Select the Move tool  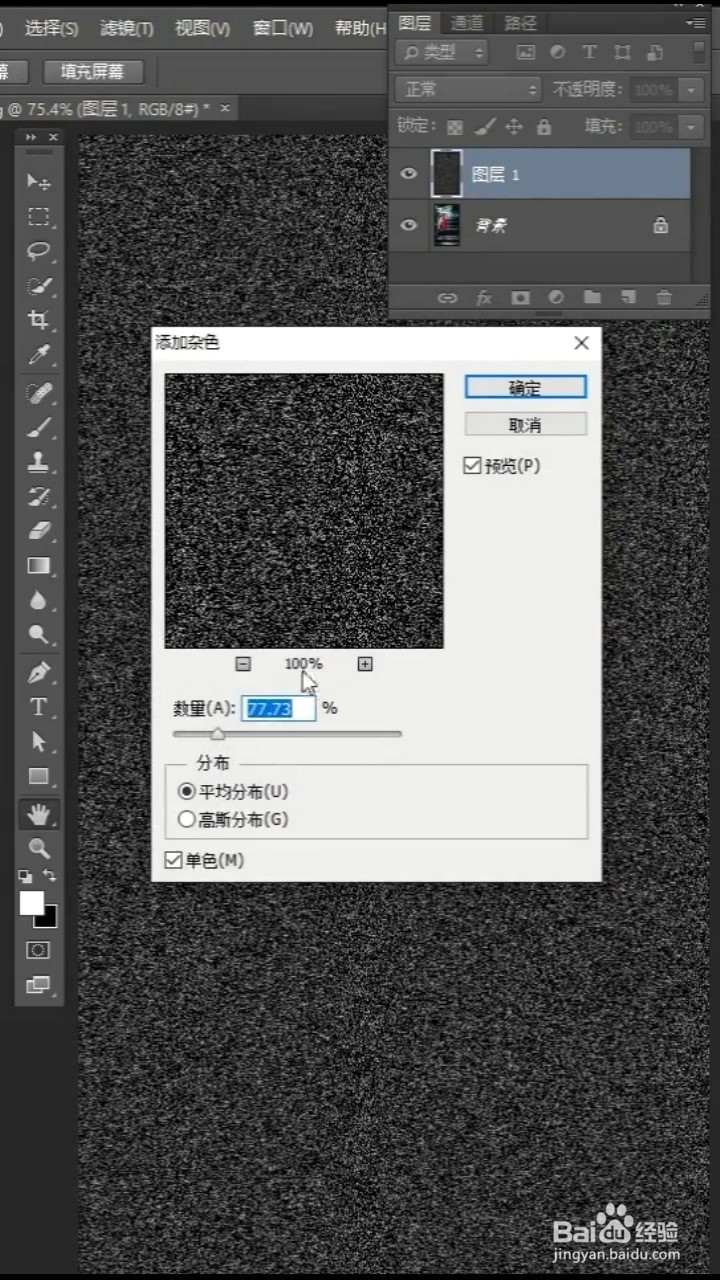pyautogui.click(x=39, y=181)
